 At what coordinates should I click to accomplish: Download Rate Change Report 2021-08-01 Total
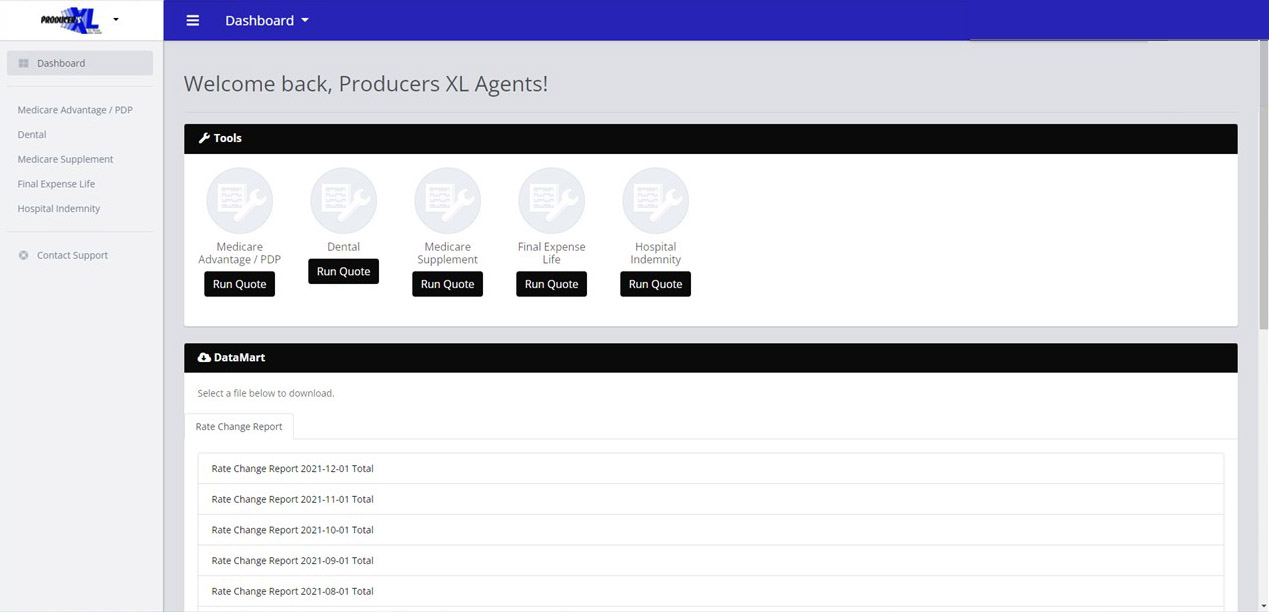pos(711,591)
